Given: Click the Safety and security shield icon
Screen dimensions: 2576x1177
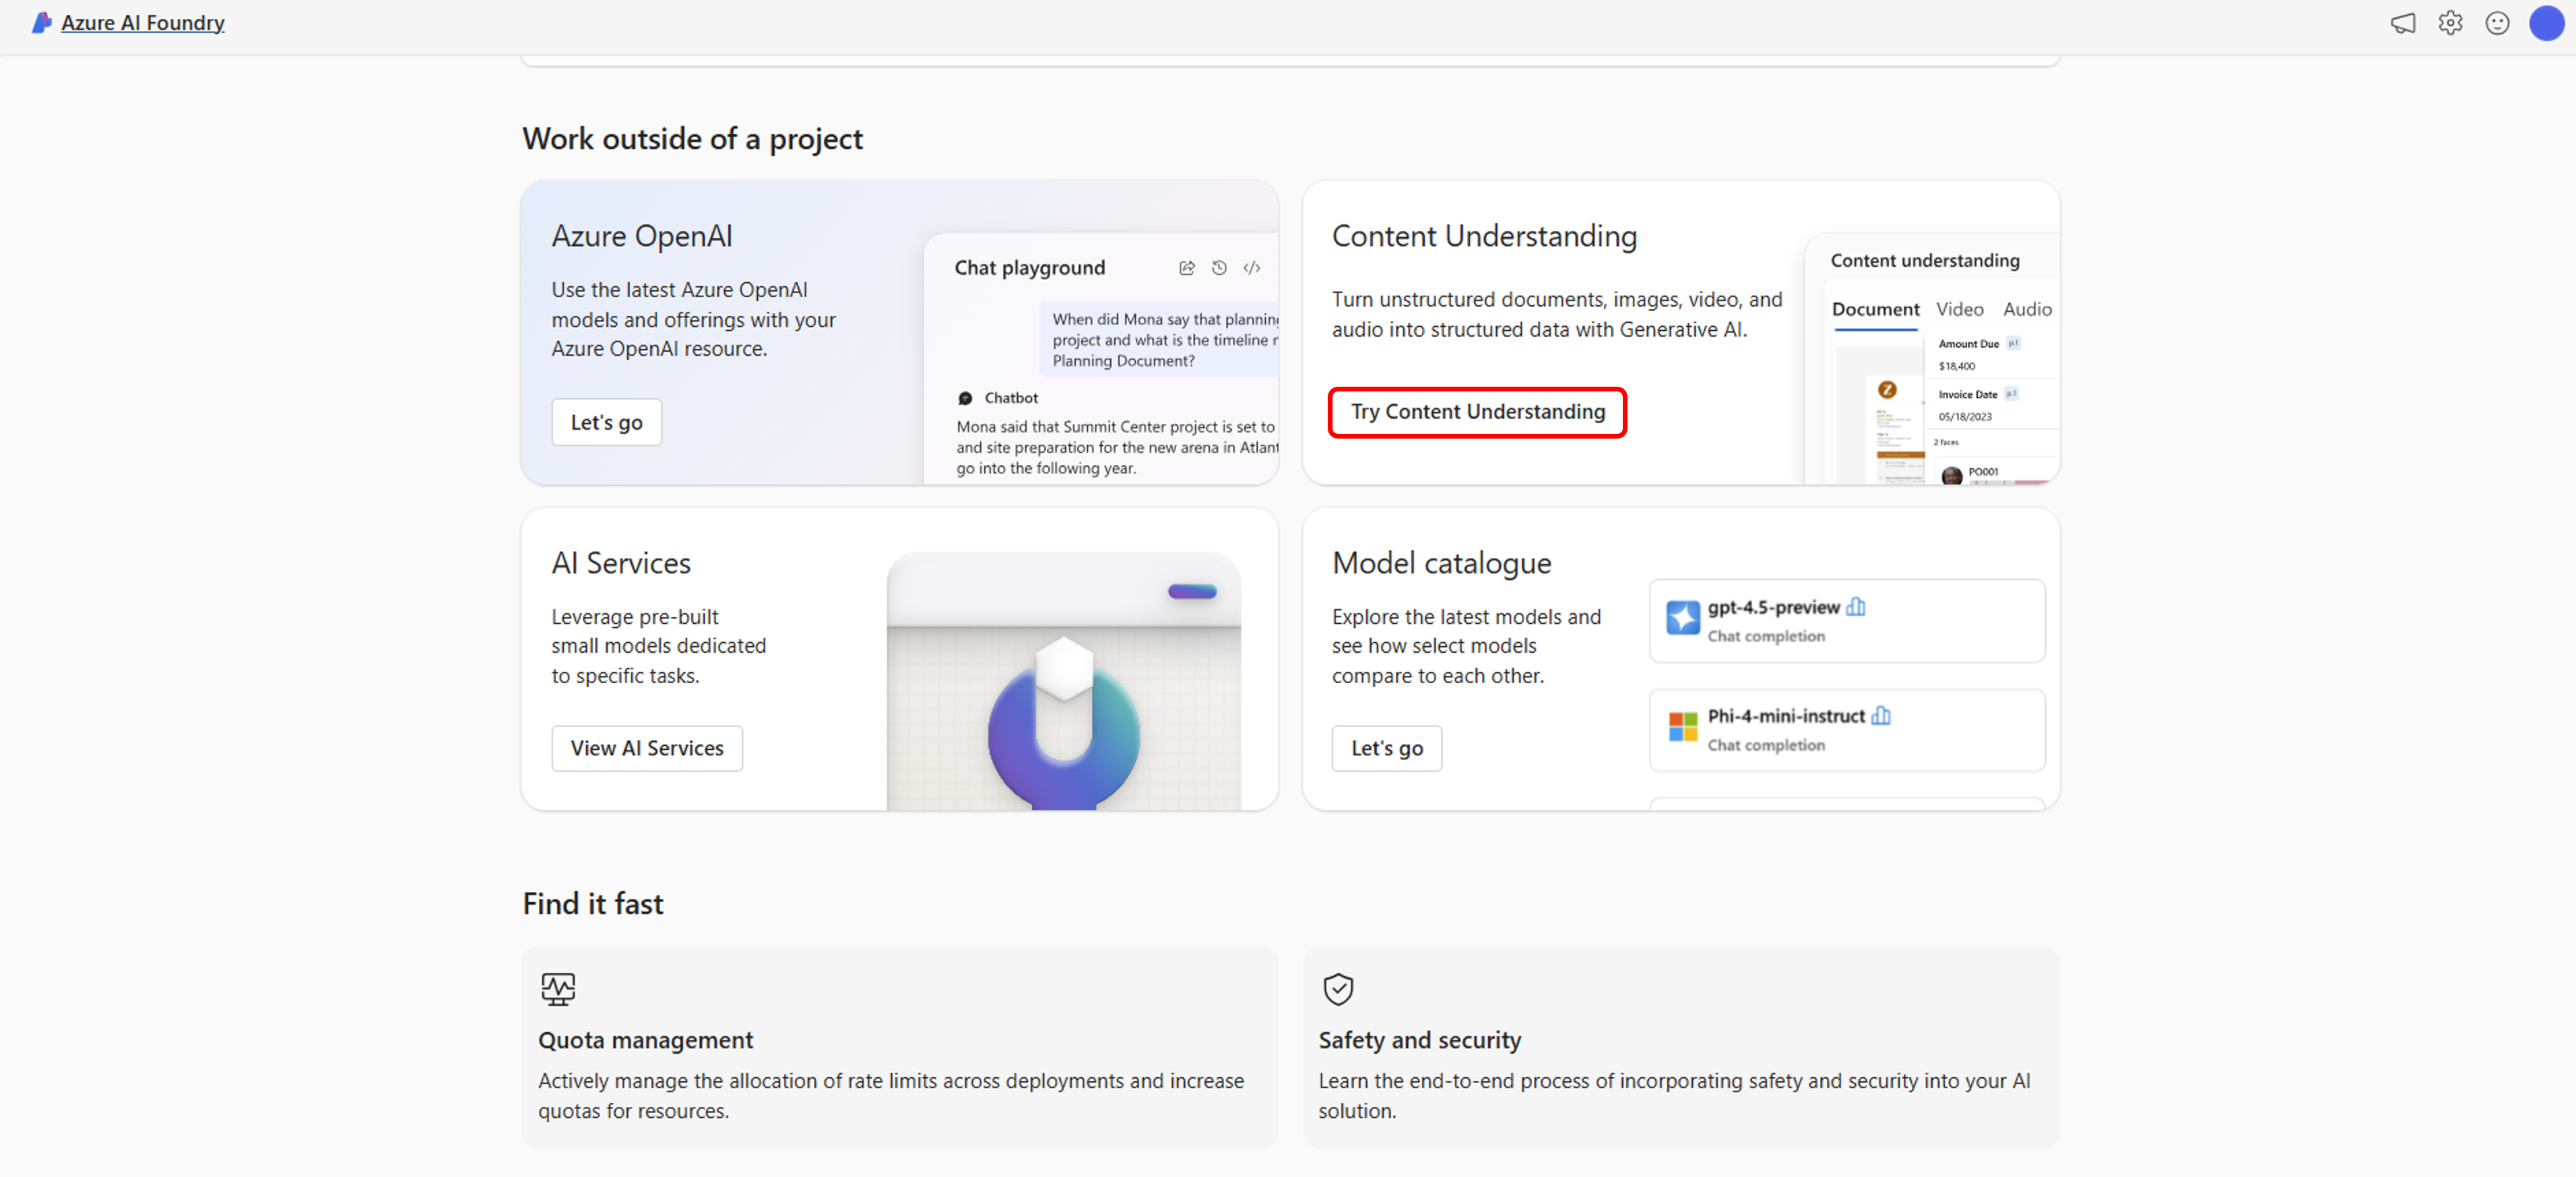Looking at the screenshot, I should [1338, 989].
